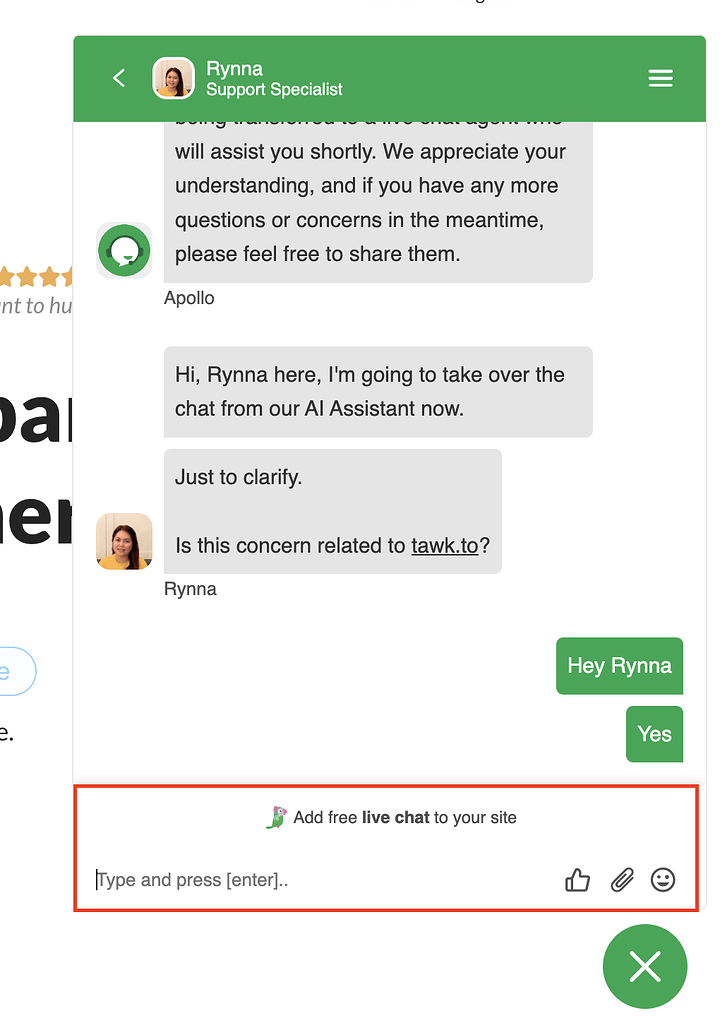This screenshot has width=720, height=1023.
Task: Send a thumbs up rating
Action: (x=577, y=879)
